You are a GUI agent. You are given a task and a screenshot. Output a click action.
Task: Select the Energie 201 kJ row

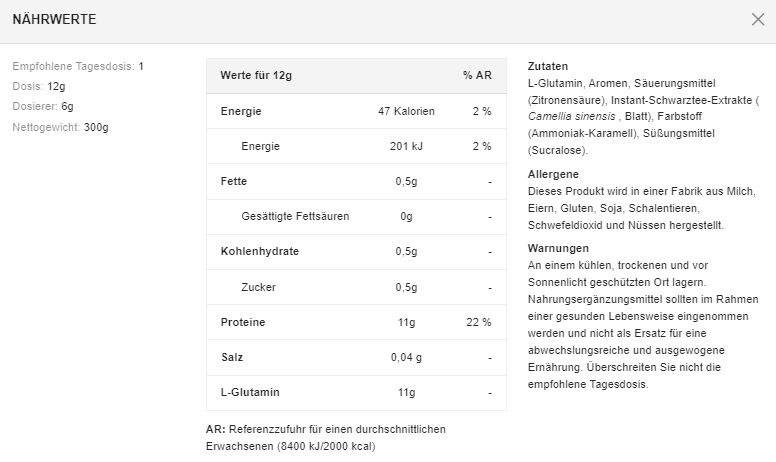(x=356, y=146)
